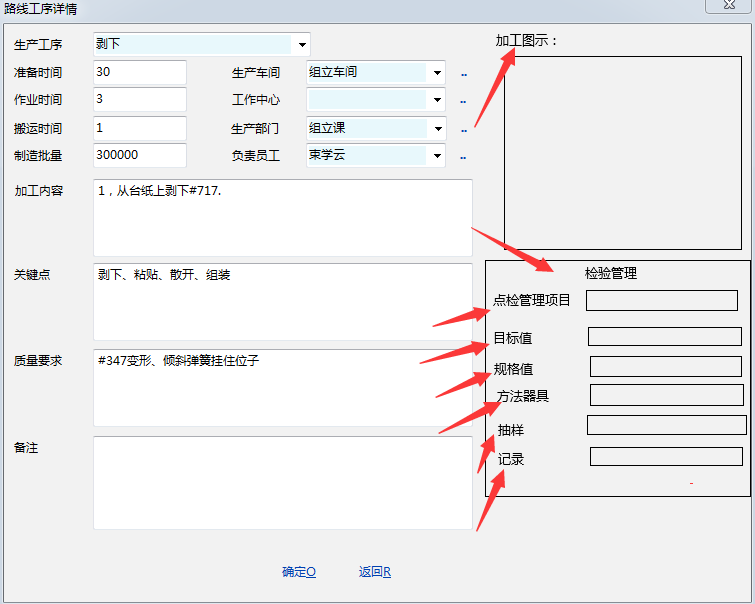Click the empty 加工图示 image area
Viewport: 755px width, 604px height.
point(622,152)
